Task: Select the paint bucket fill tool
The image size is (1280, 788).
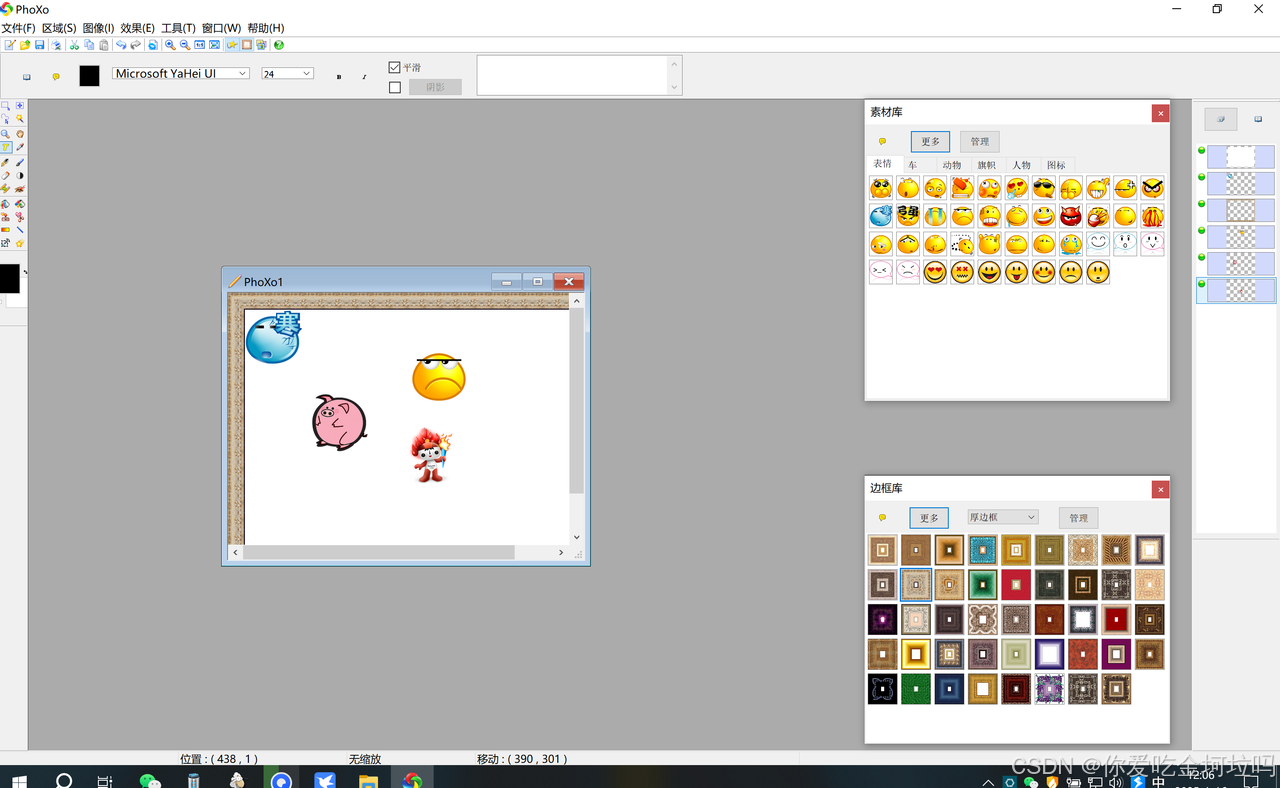Action: coord(5,204)
